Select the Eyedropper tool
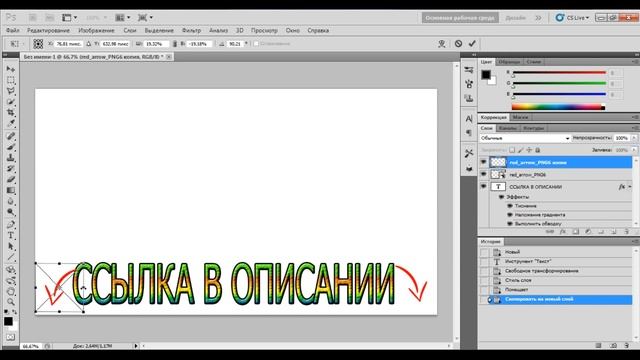640x360 pixels. pyautogui.click(x=11, y=123)
